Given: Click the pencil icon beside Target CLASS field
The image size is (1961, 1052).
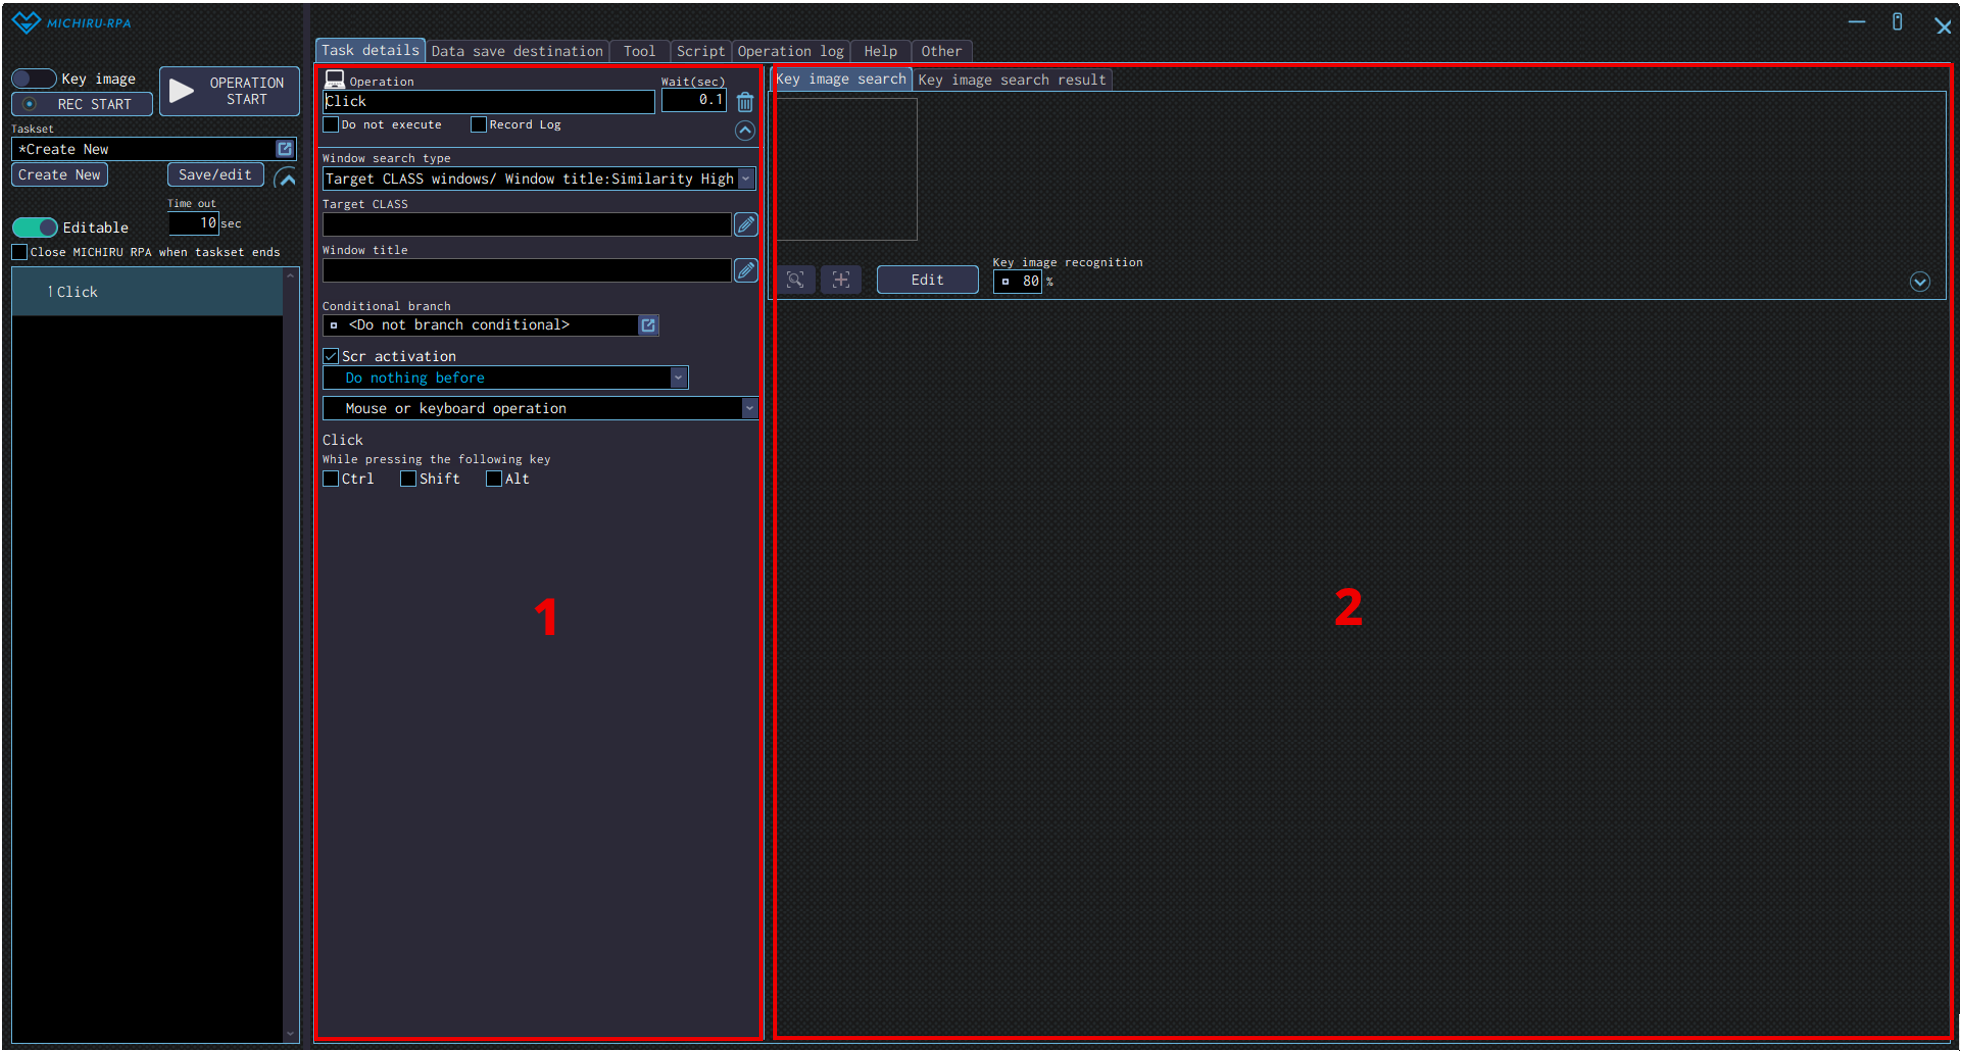Looking at the screenshot, I should 745,225.
